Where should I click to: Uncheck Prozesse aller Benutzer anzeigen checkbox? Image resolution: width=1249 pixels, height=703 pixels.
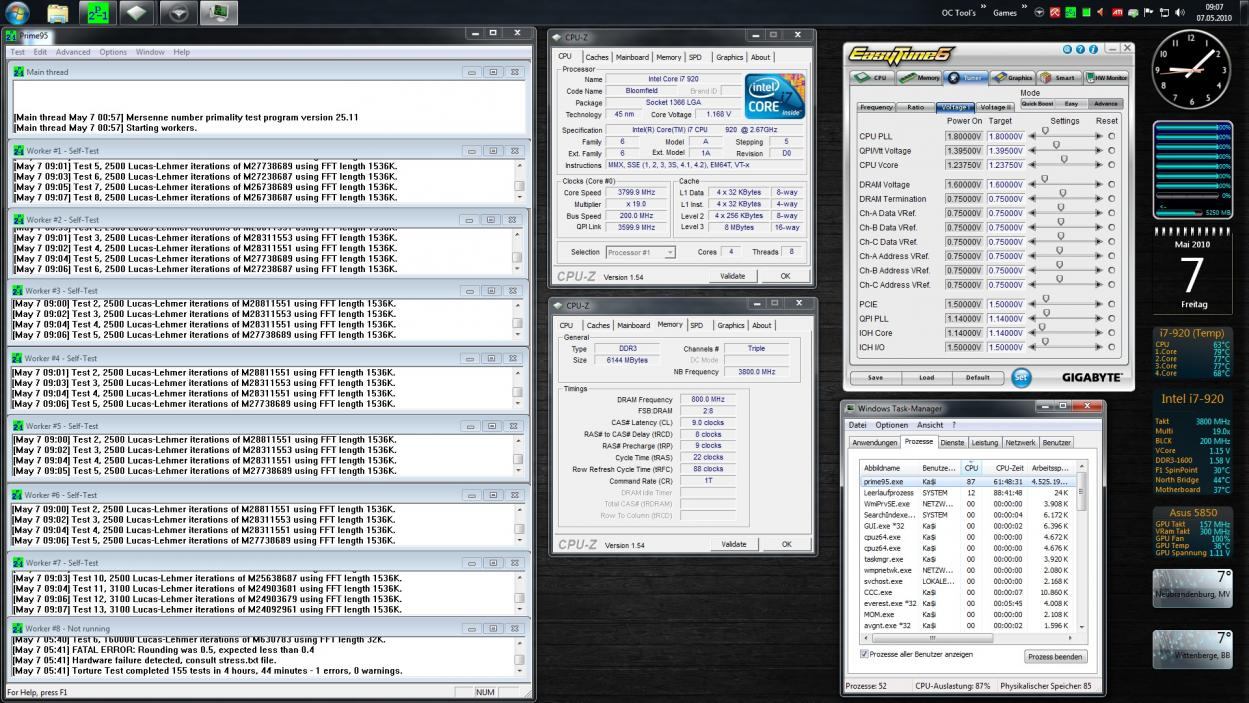[865, 654]
